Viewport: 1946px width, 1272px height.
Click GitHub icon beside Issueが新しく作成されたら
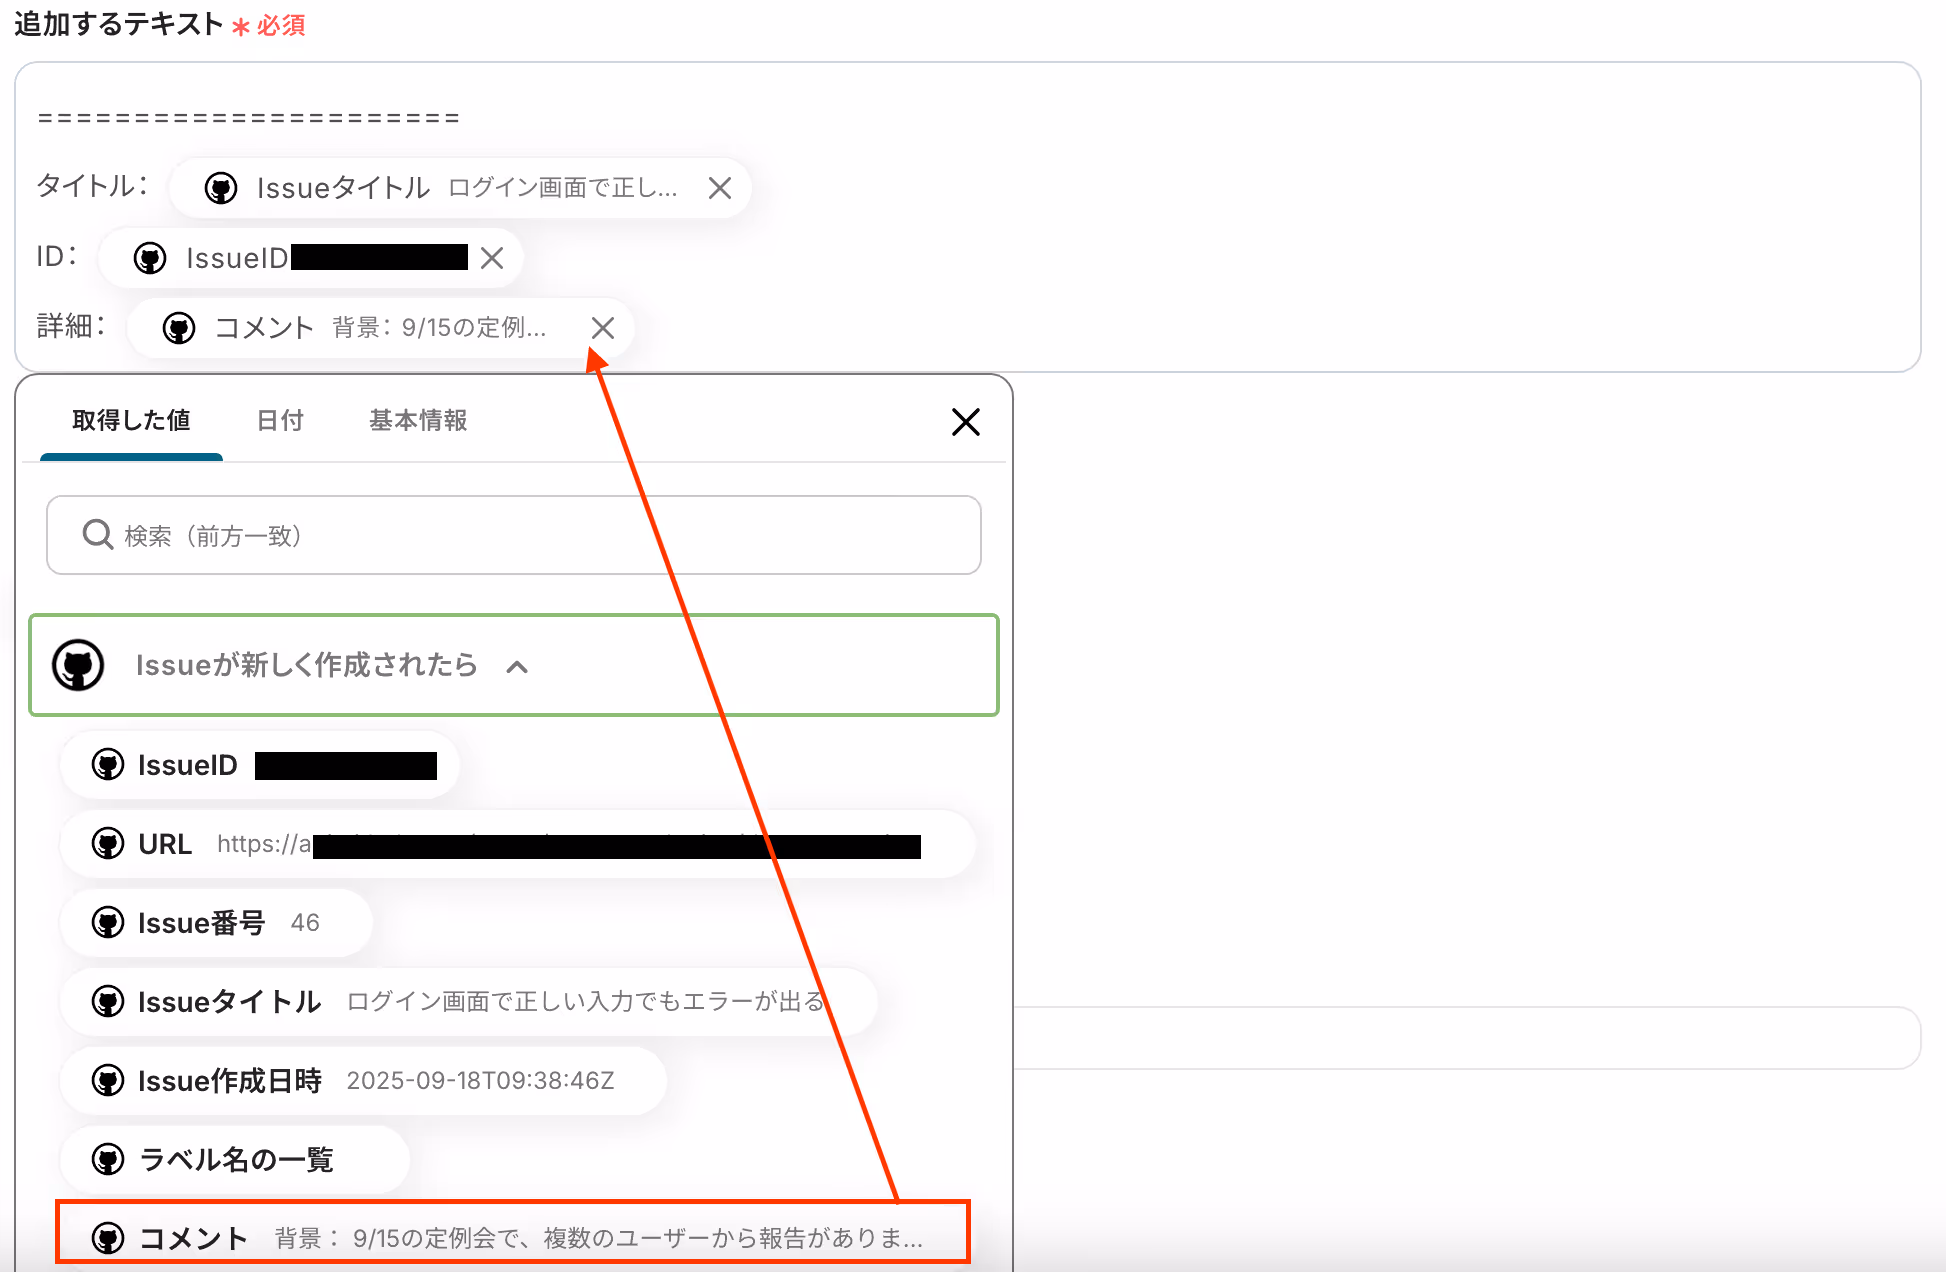click(x=78, y=665)
